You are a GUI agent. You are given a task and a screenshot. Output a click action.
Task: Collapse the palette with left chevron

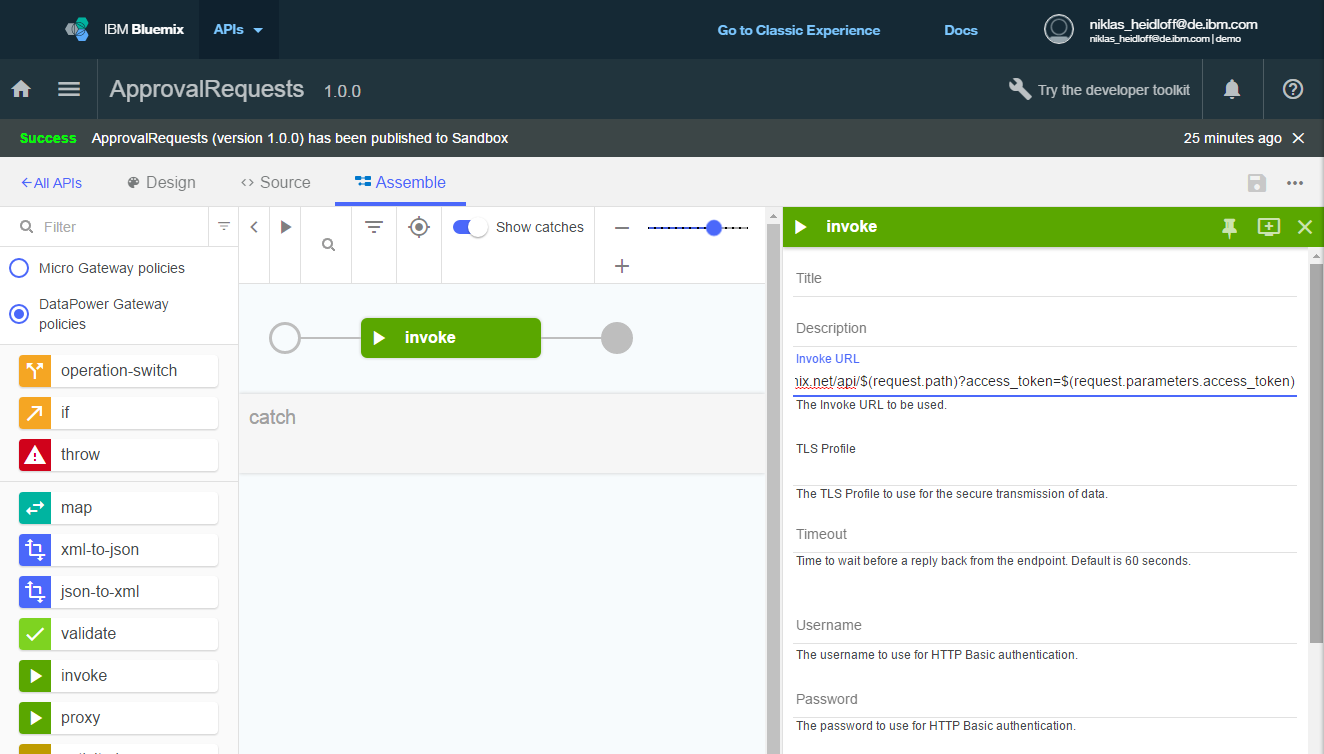(254, 227)
